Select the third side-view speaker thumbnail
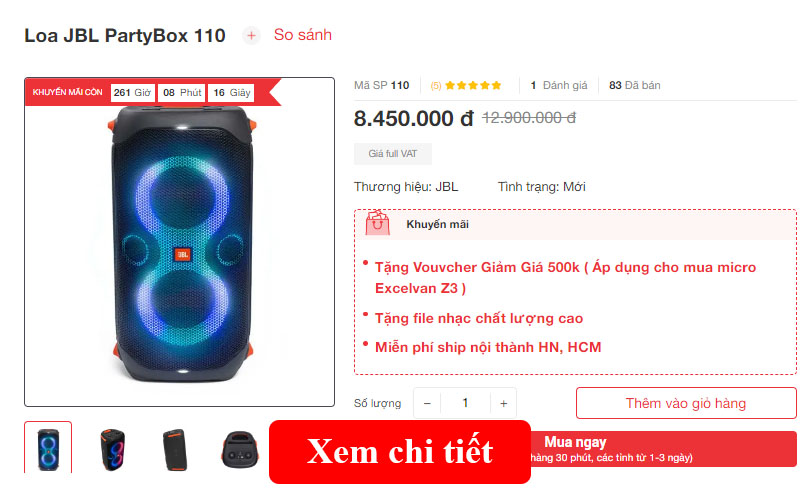Viewport: 800px width, 494px height. [x=176, y=449]
